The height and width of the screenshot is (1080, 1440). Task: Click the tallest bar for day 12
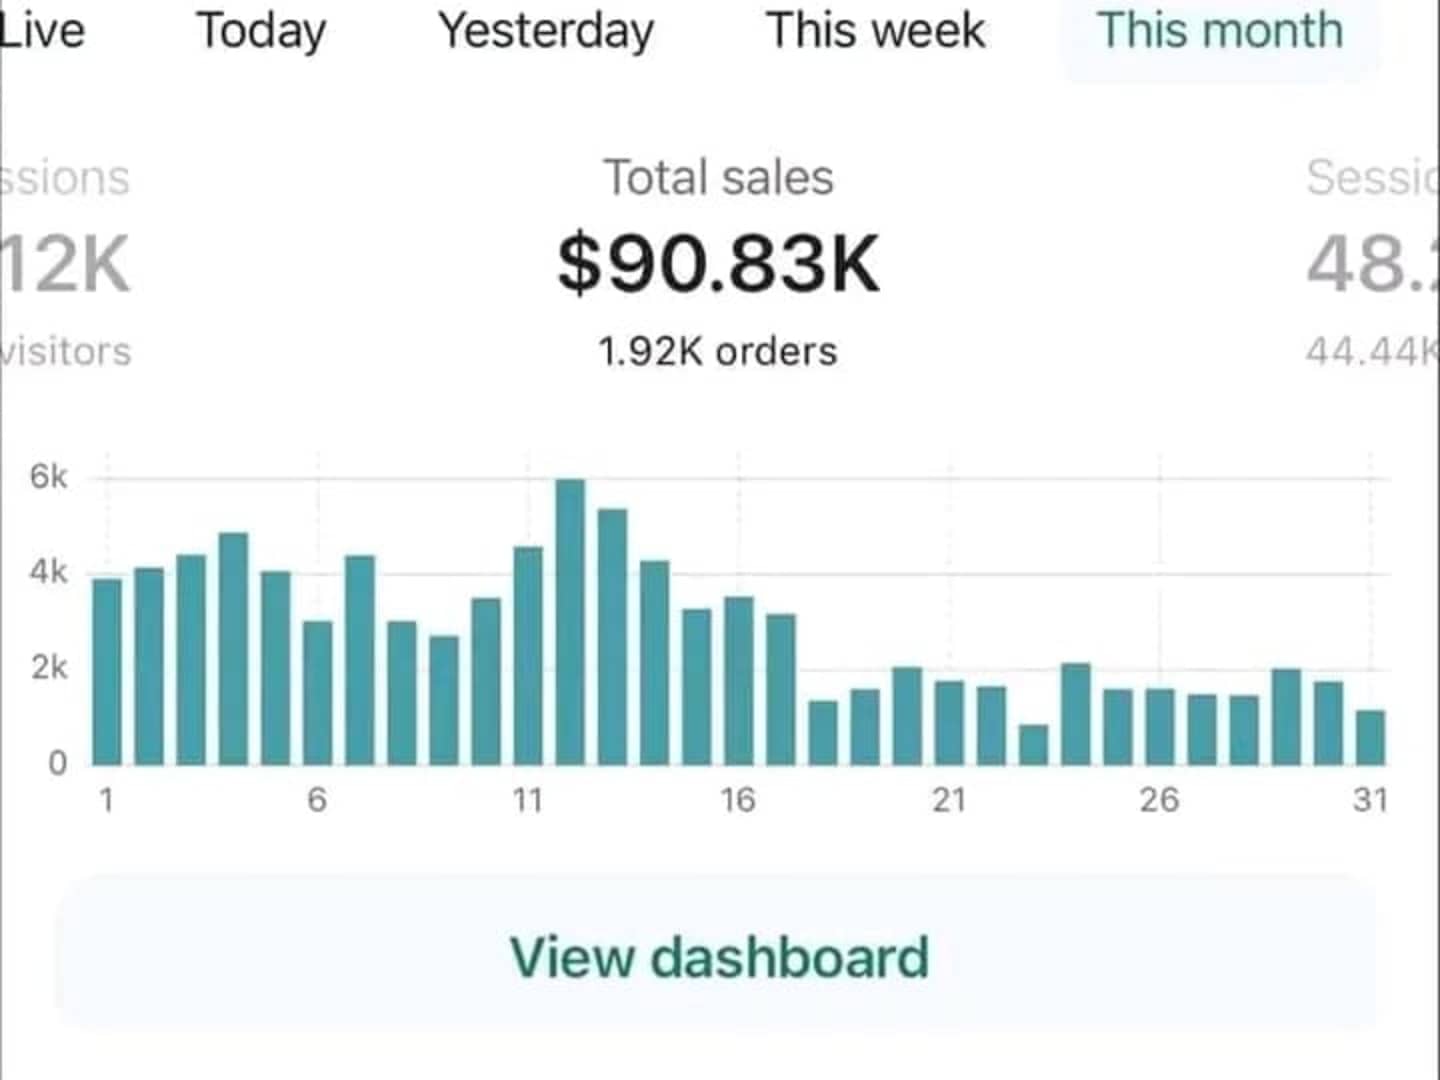pyautogui.click(x=570, y=622)
